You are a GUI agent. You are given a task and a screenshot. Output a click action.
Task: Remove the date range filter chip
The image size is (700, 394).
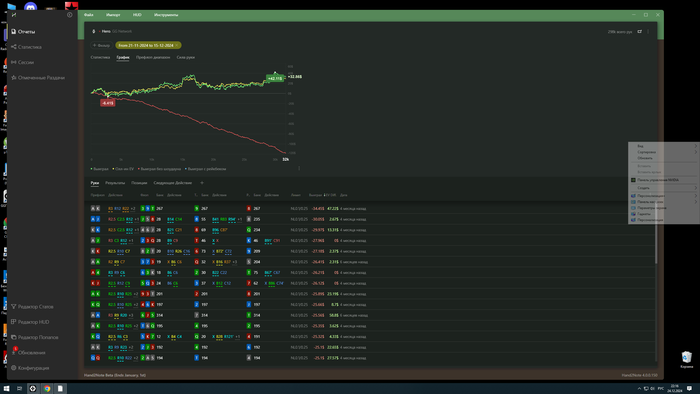177,46
